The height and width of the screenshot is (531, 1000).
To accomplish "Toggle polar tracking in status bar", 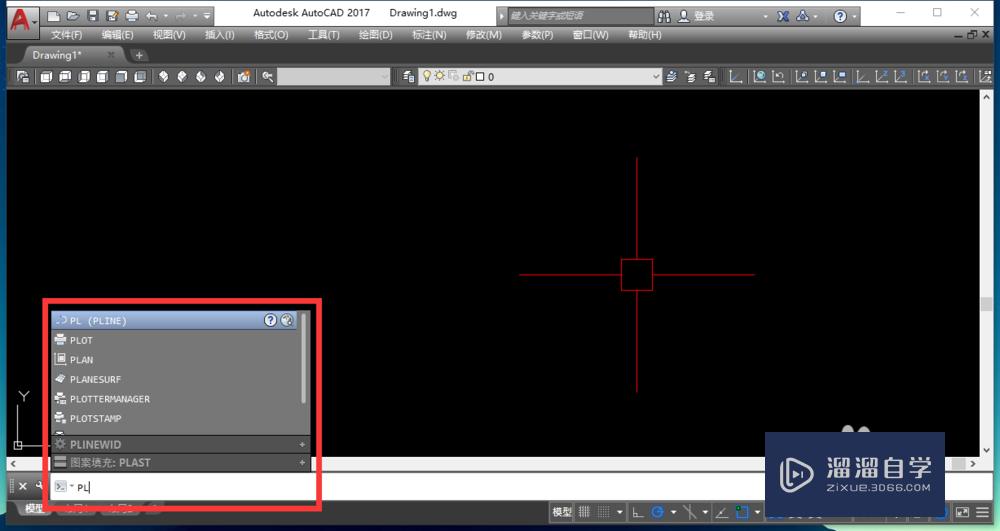I will [x=658, y=512].
